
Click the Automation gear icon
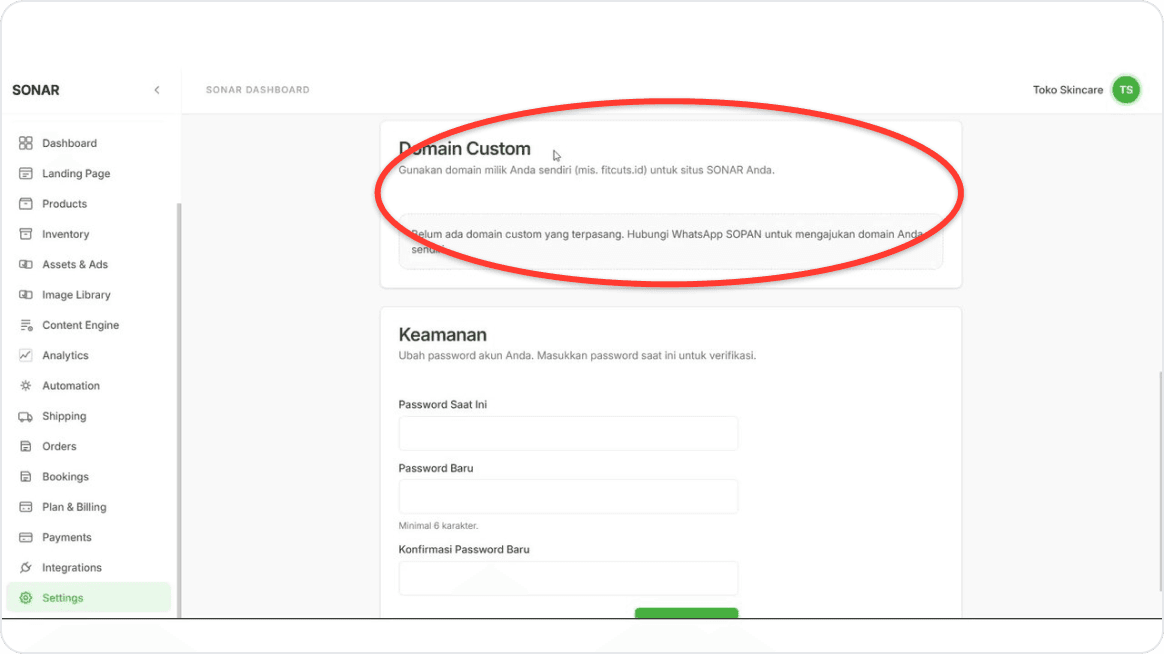25,385
